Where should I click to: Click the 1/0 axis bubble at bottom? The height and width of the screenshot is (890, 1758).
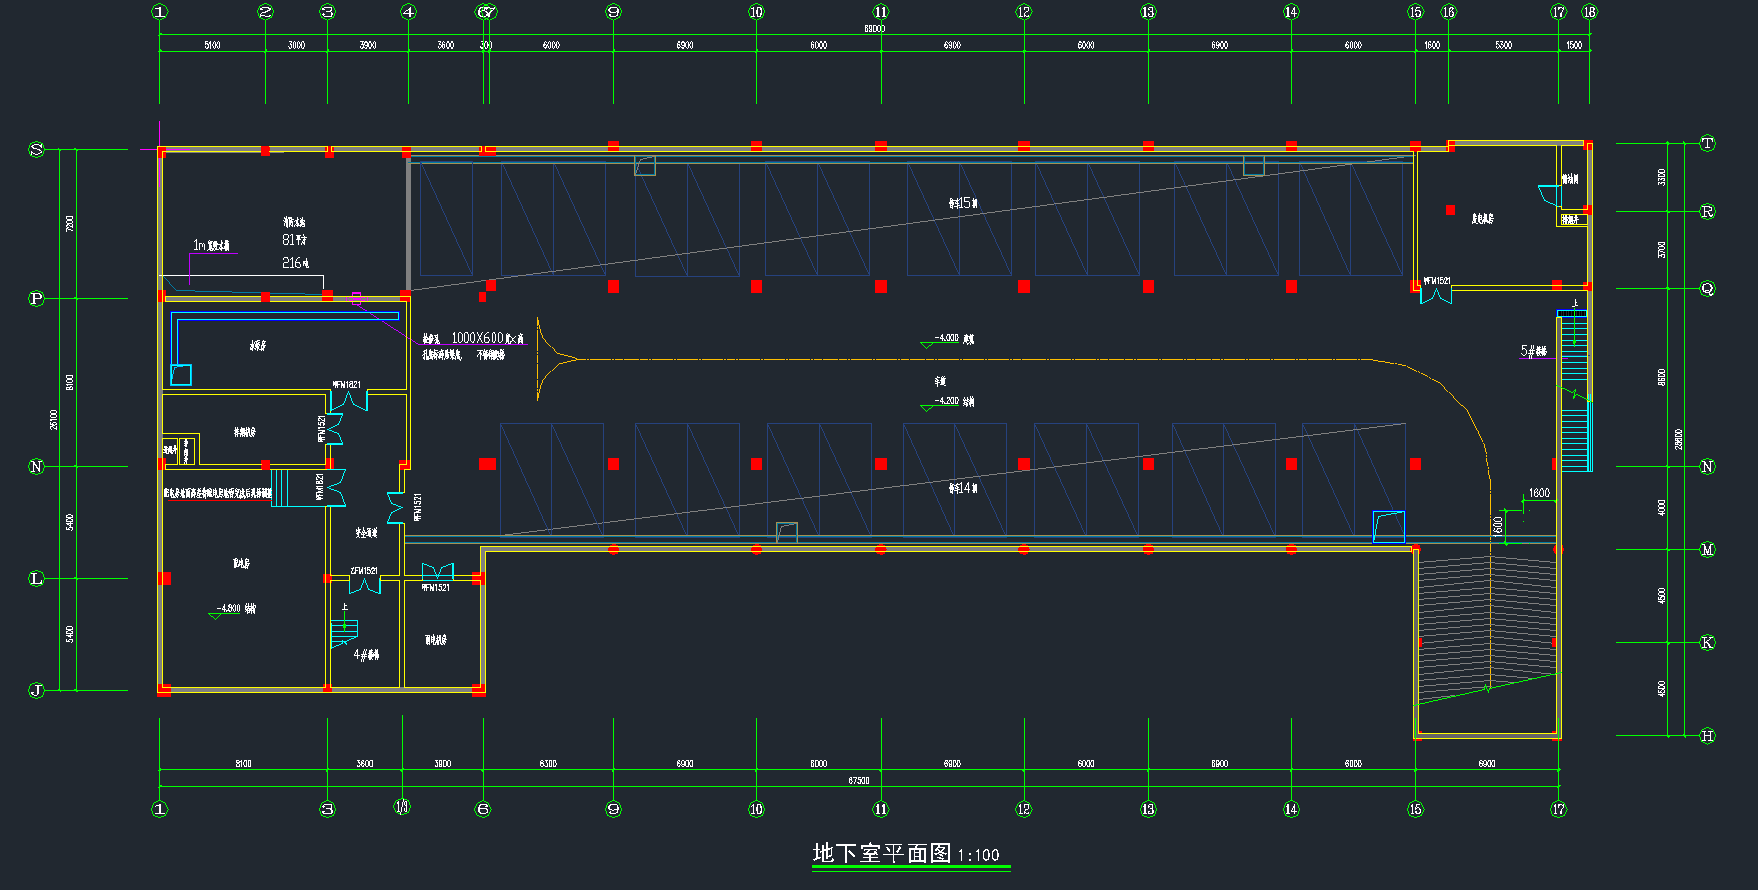pyautogui.click(x=402, y=807)
